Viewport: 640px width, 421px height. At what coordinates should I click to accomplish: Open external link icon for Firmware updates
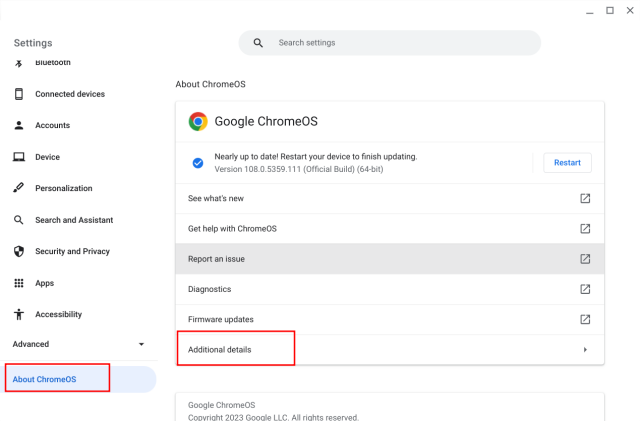tap(585, 319)
